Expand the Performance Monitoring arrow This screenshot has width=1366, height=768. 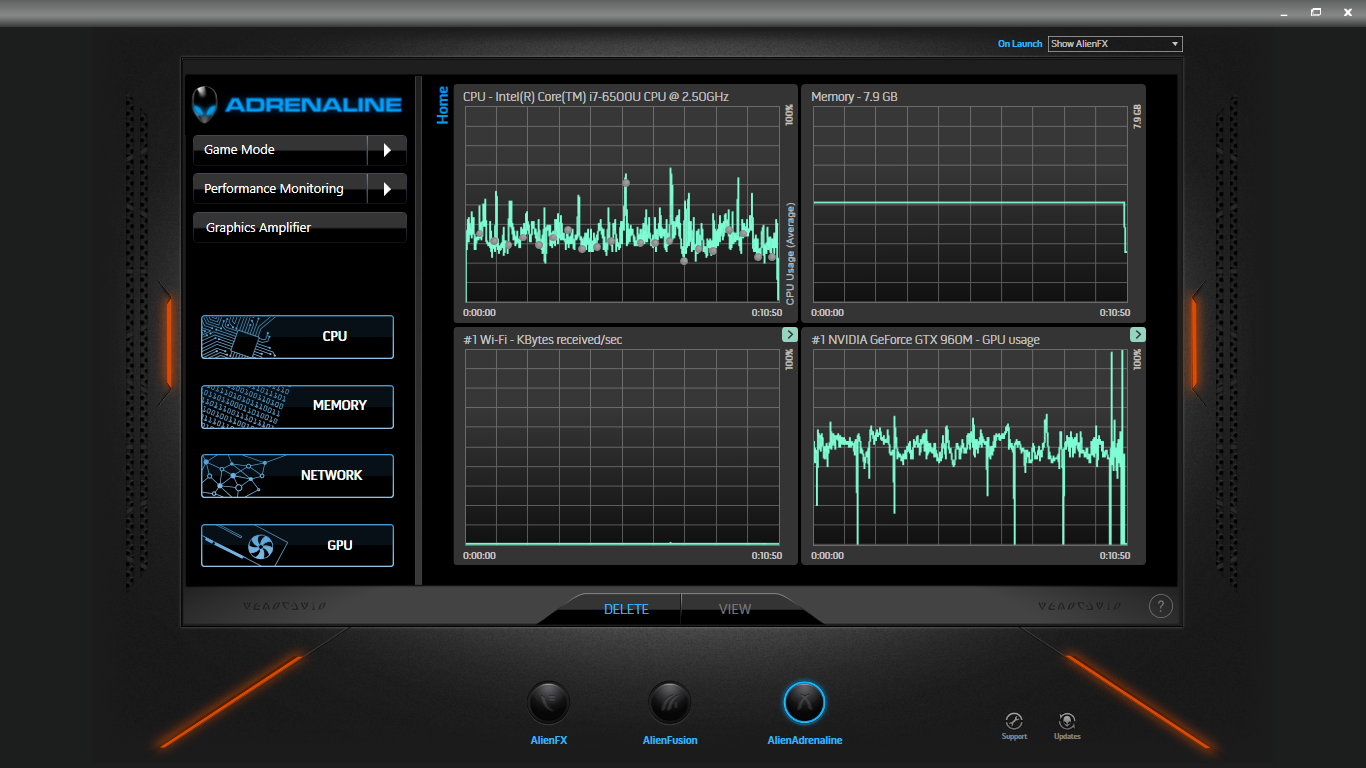tap(387, 188)
